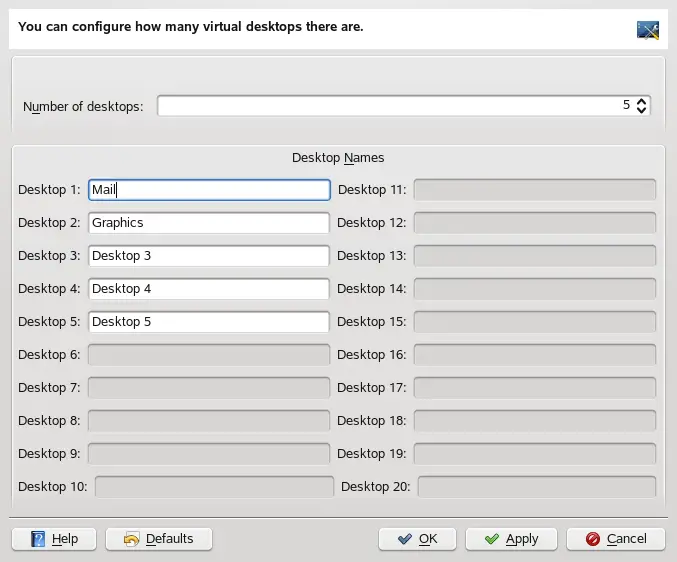Viewport: 677px width, 562px height.
Task: Cancel the desktop configuration dialog
Action: point(615,539)
